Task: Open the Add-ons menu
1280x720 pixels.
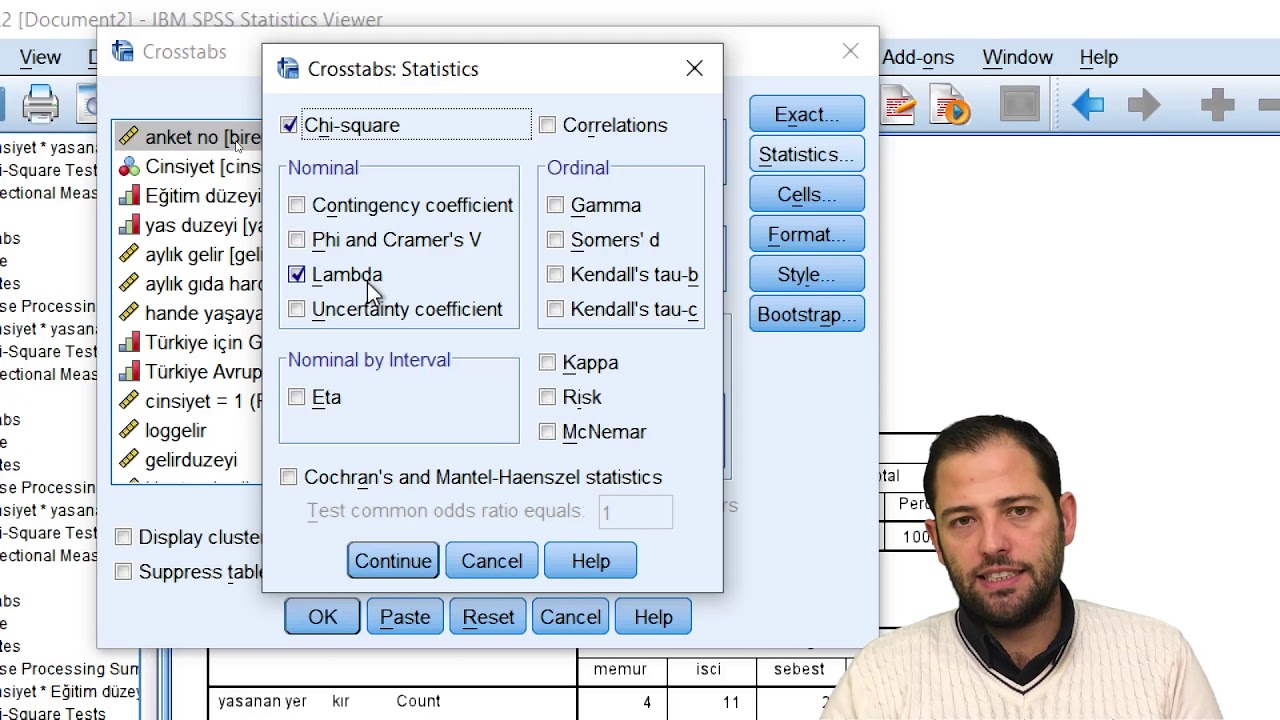Action: click(918, 58)
